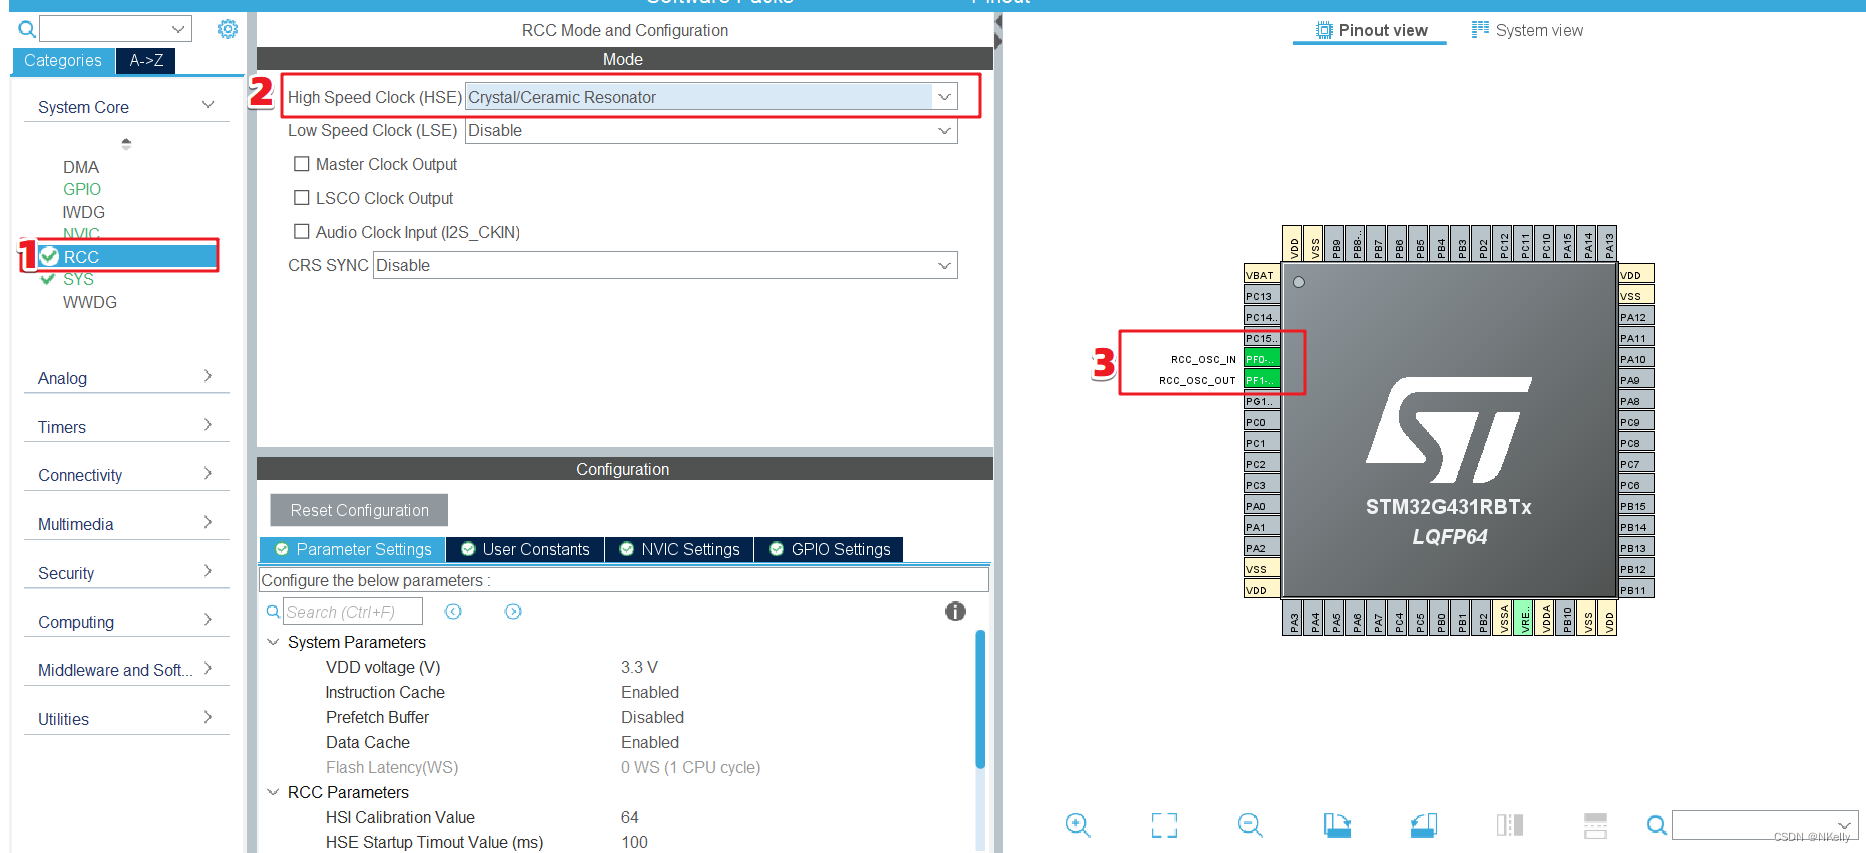1866x853 pixels.
Task: Switch to System view tab
Action: 1528,30
